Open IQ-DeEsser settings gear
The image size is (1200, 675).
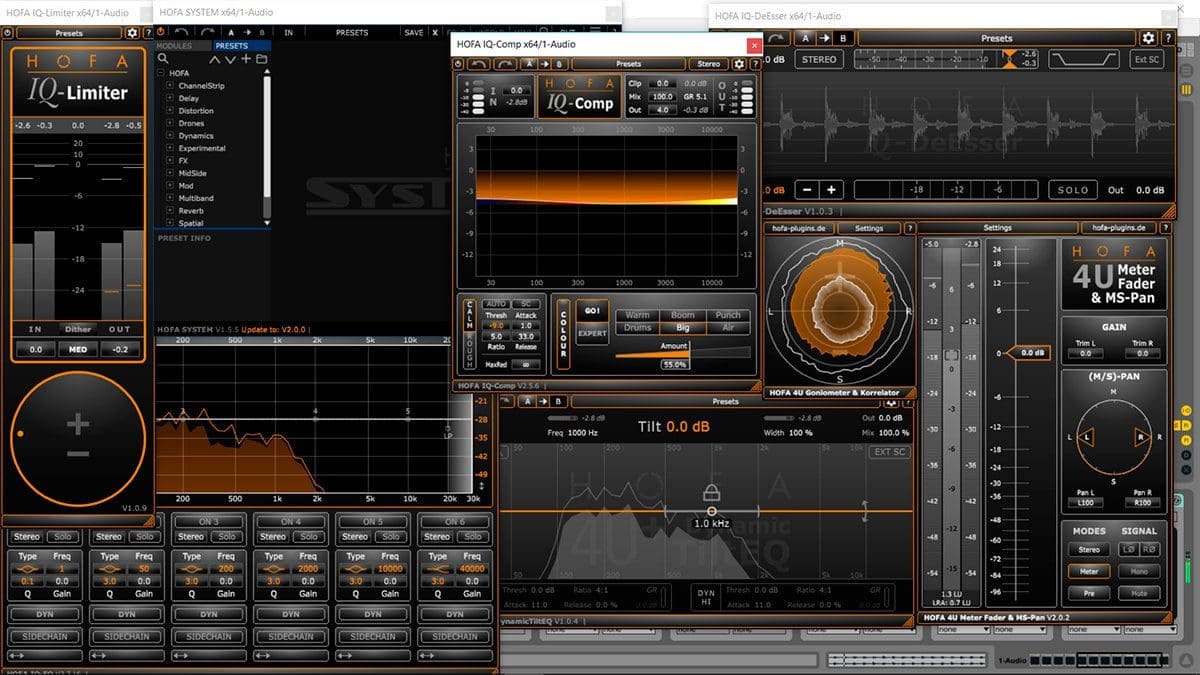pos(1149,38)
